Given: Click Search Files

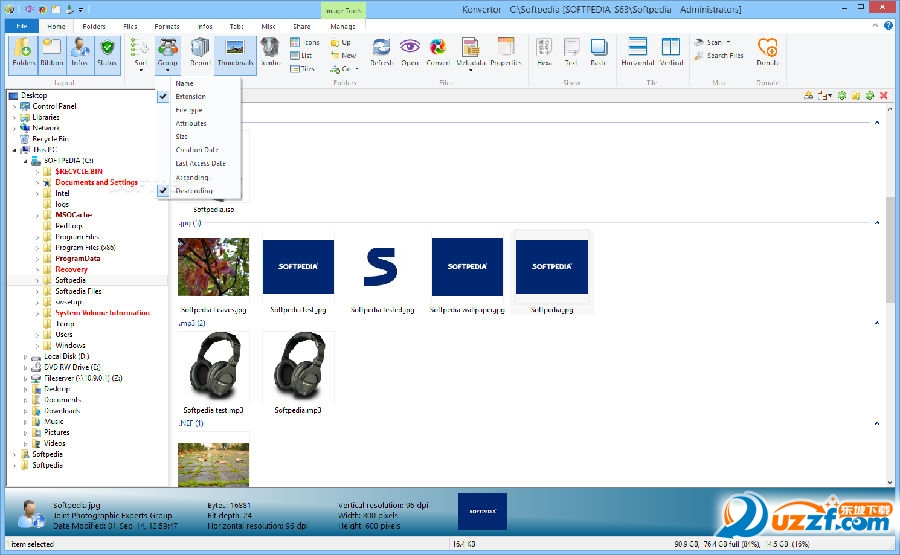Looking at the screenshot, I should pos(719,56).
